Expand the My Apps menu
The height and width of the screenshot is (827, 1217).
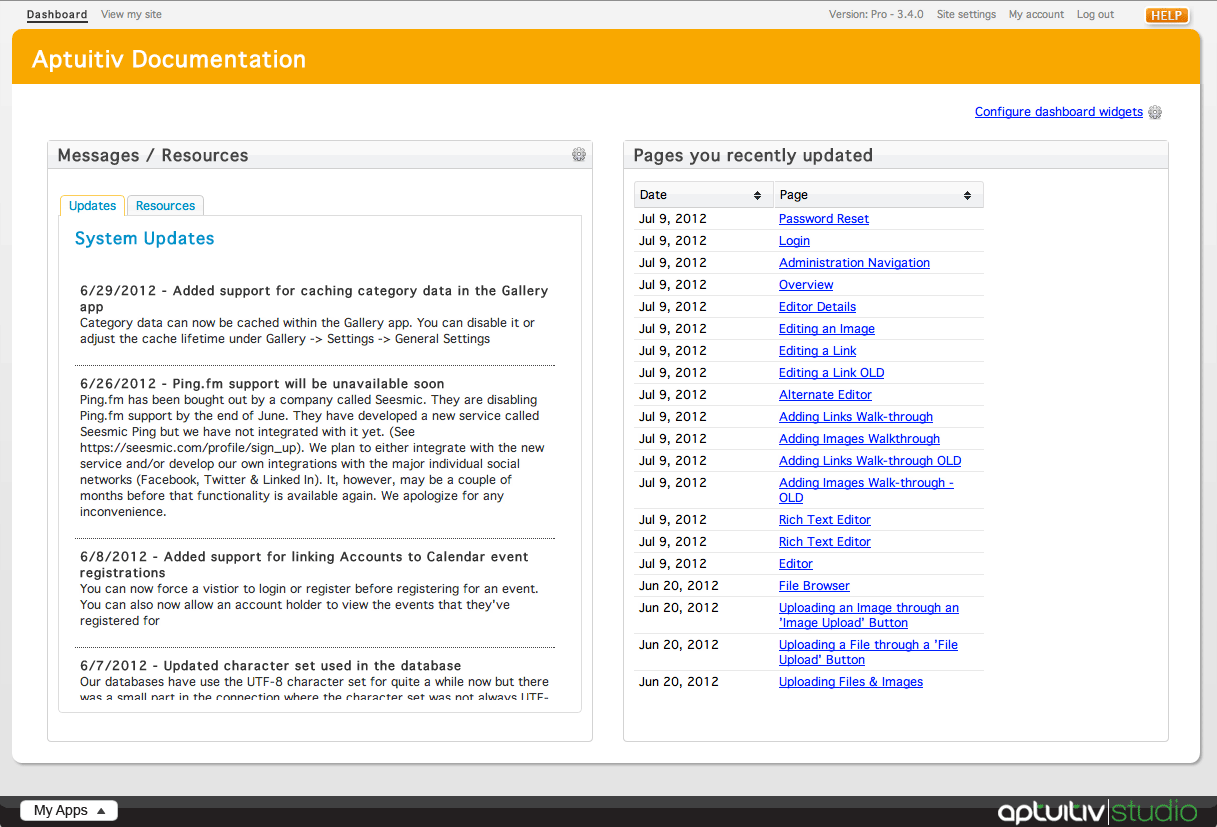coord(69,811)
